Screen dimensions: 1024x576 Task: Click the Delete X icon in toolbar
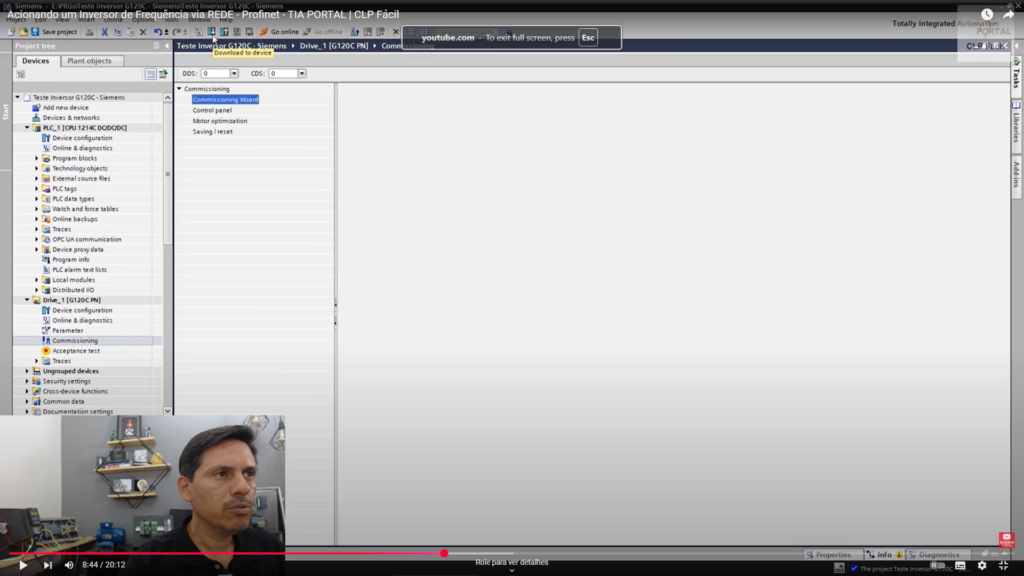pyautogui.click(x=143, y=31)
